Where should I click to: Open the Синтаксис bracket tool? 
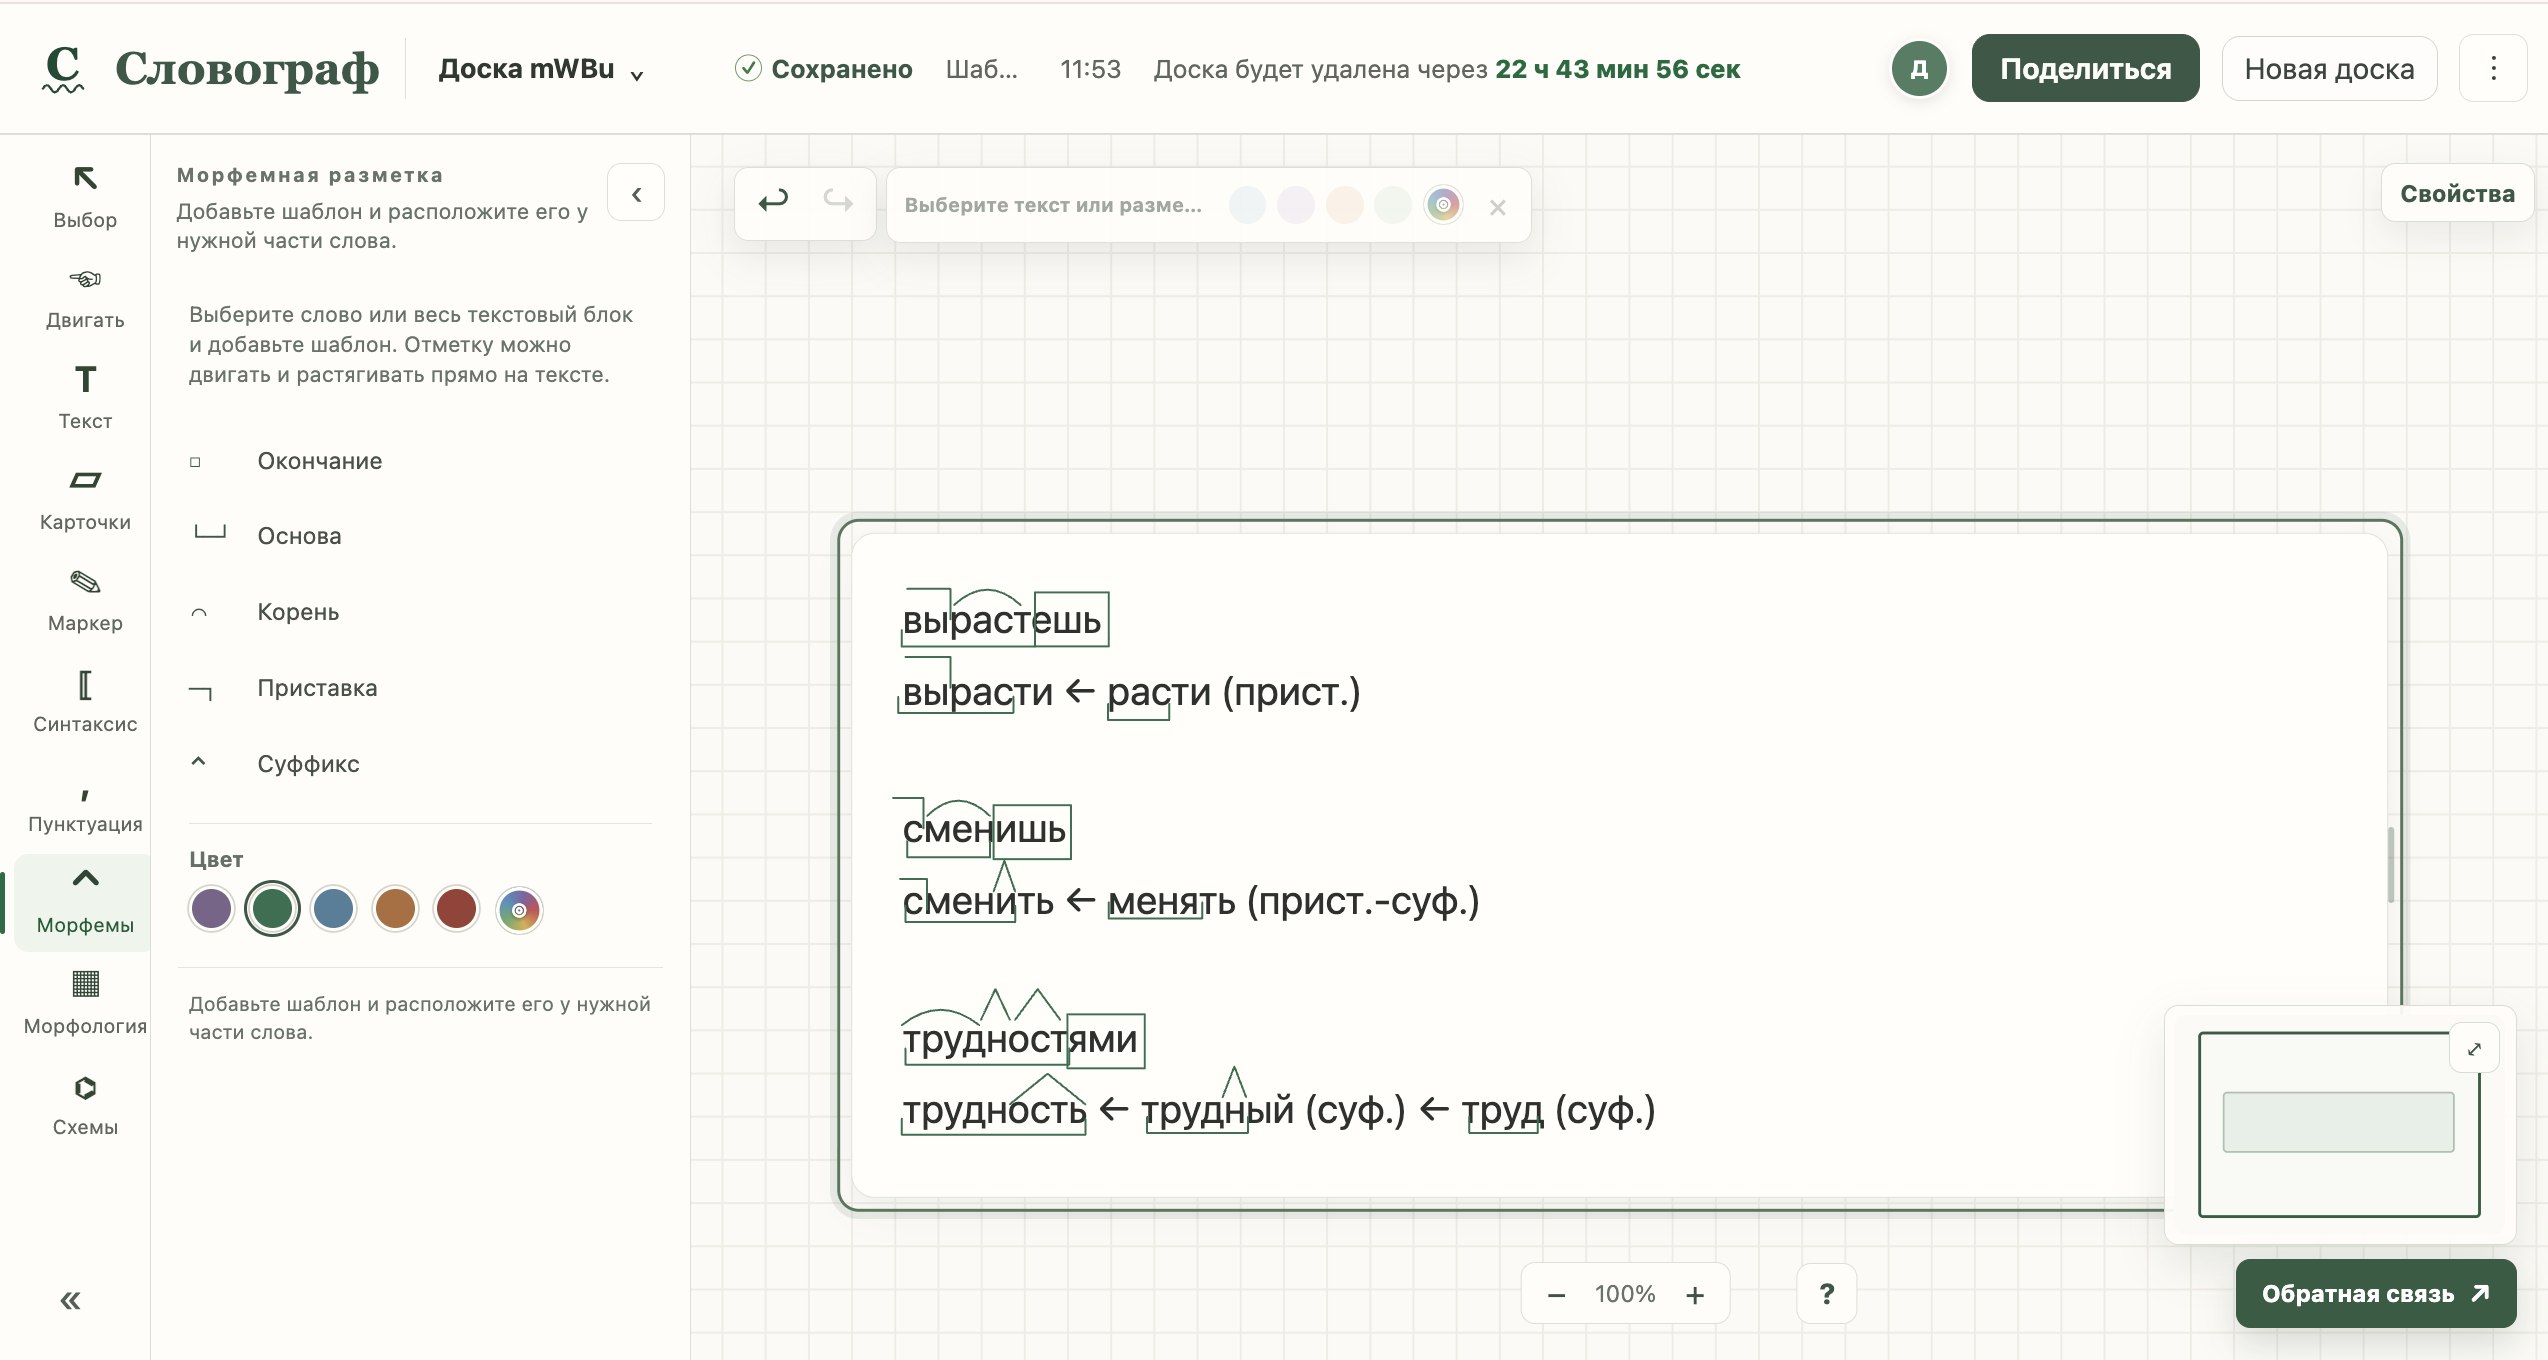tap(85, 702)
